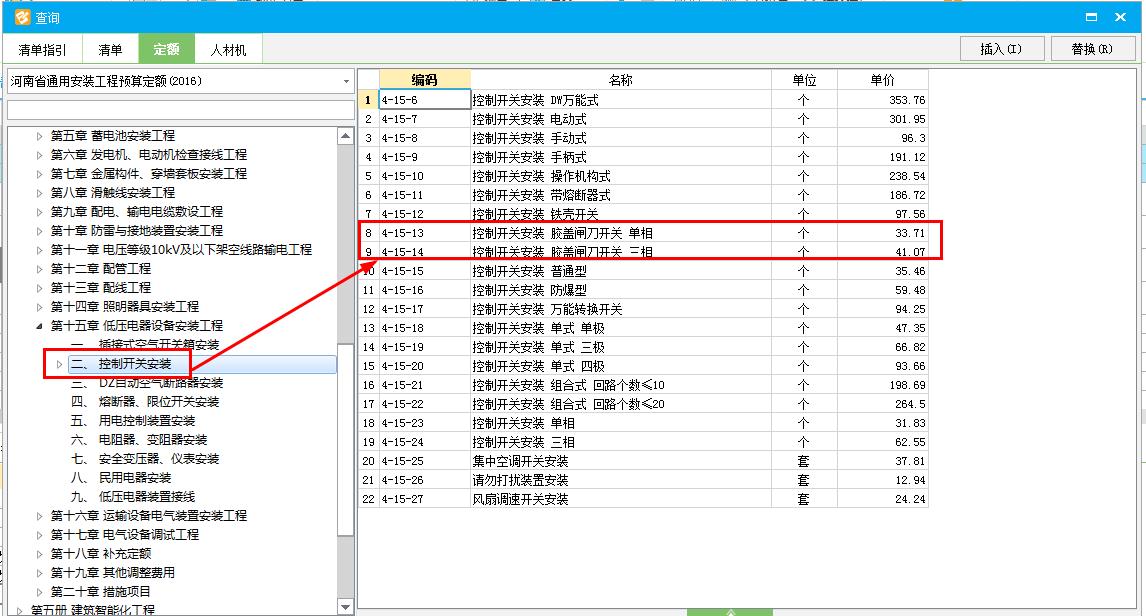Click the green collapse arrow at bottom

click(729, 612)
